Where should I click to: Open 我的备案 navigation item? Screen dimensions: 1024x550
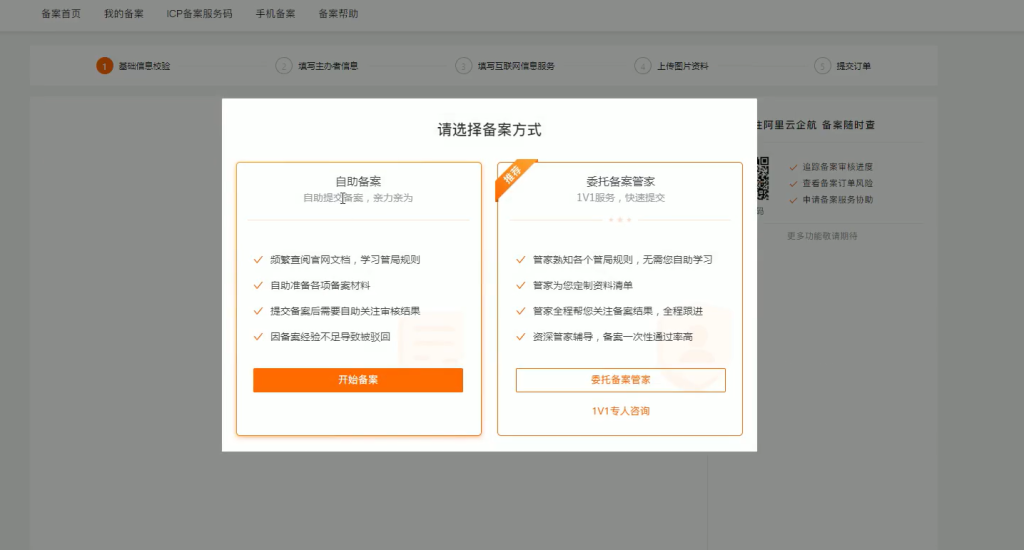pos(123,14)
